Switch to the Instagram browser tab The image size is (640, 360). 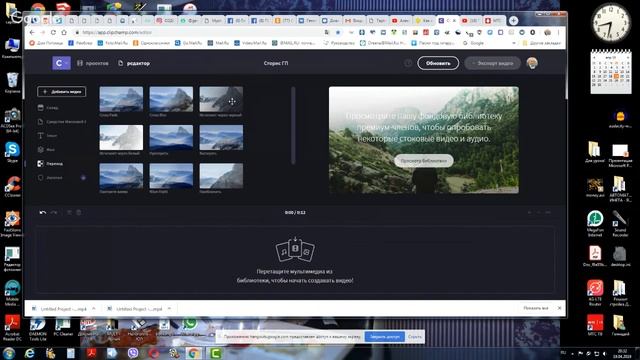click(165, 20)
